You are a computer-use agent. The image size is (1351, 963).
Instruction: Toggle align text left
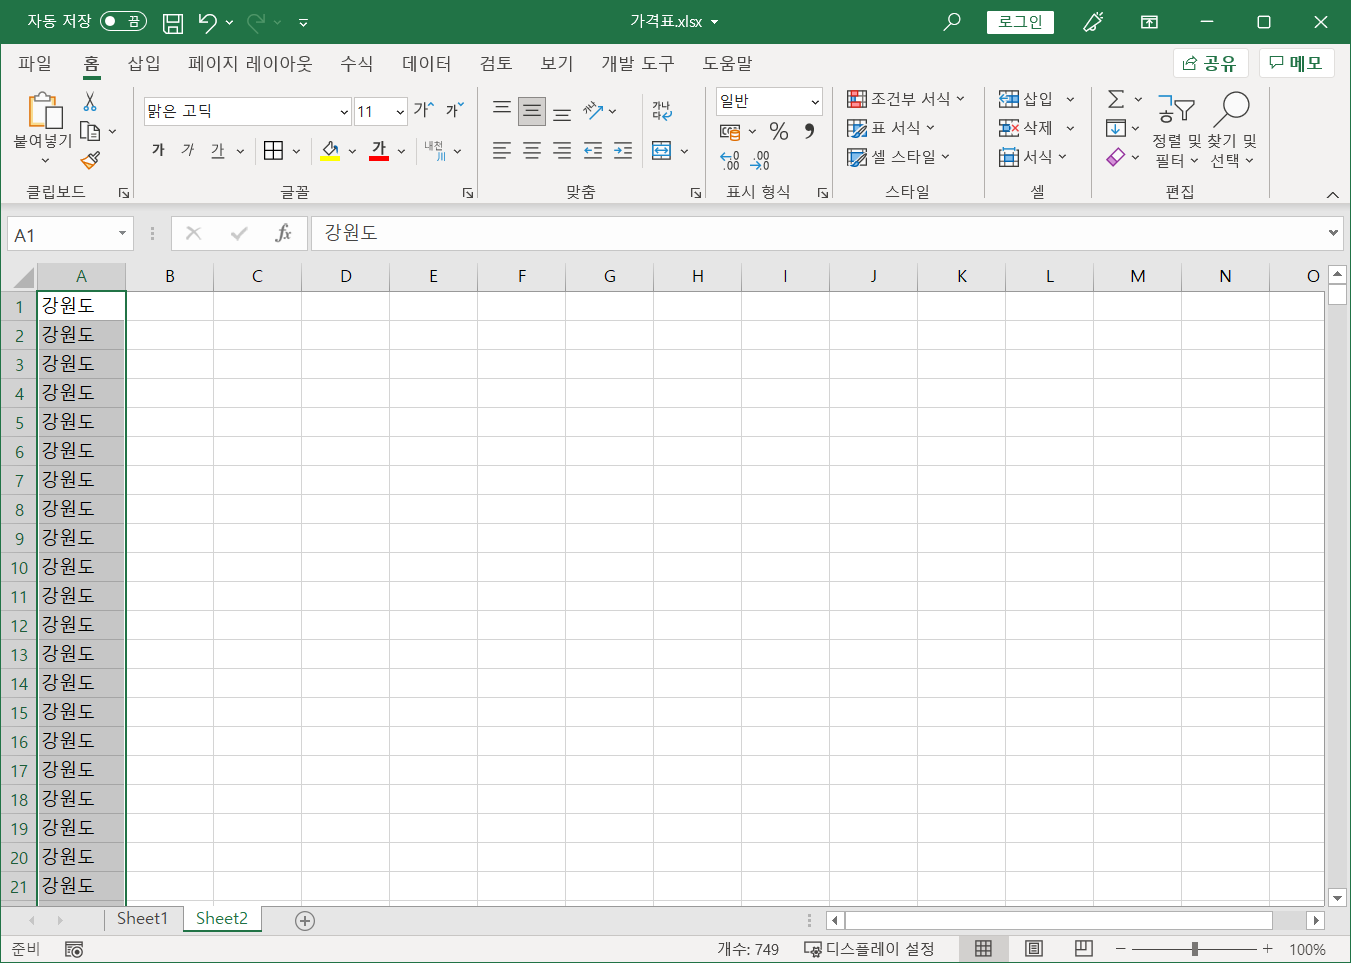coord(502,151)
